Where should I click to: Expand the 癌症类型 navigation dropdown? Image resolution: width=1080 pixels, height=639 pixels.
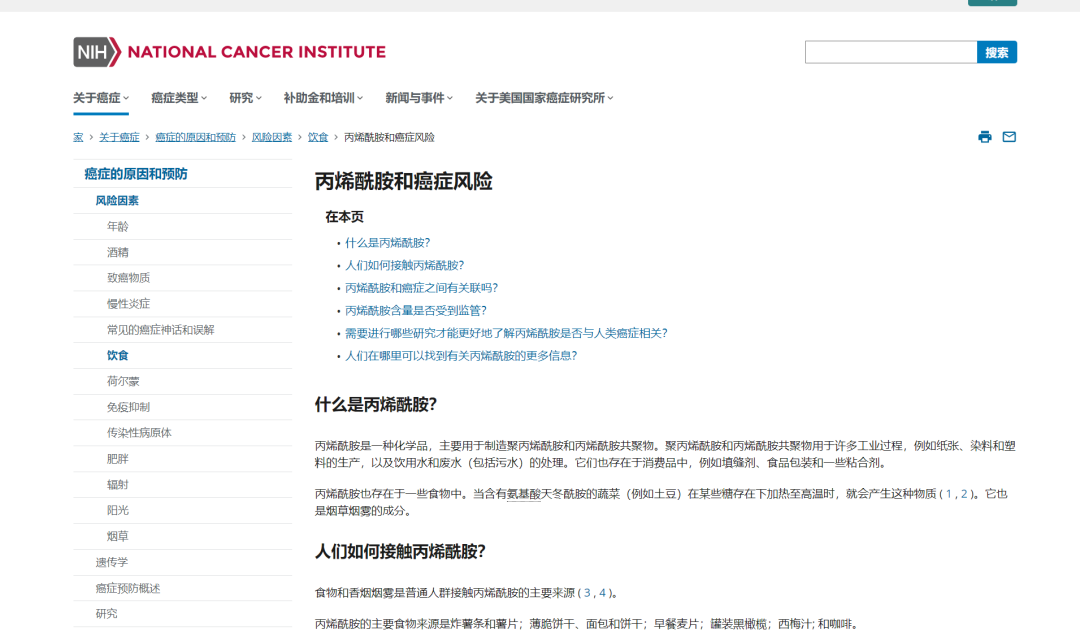[x=176, y=97]
